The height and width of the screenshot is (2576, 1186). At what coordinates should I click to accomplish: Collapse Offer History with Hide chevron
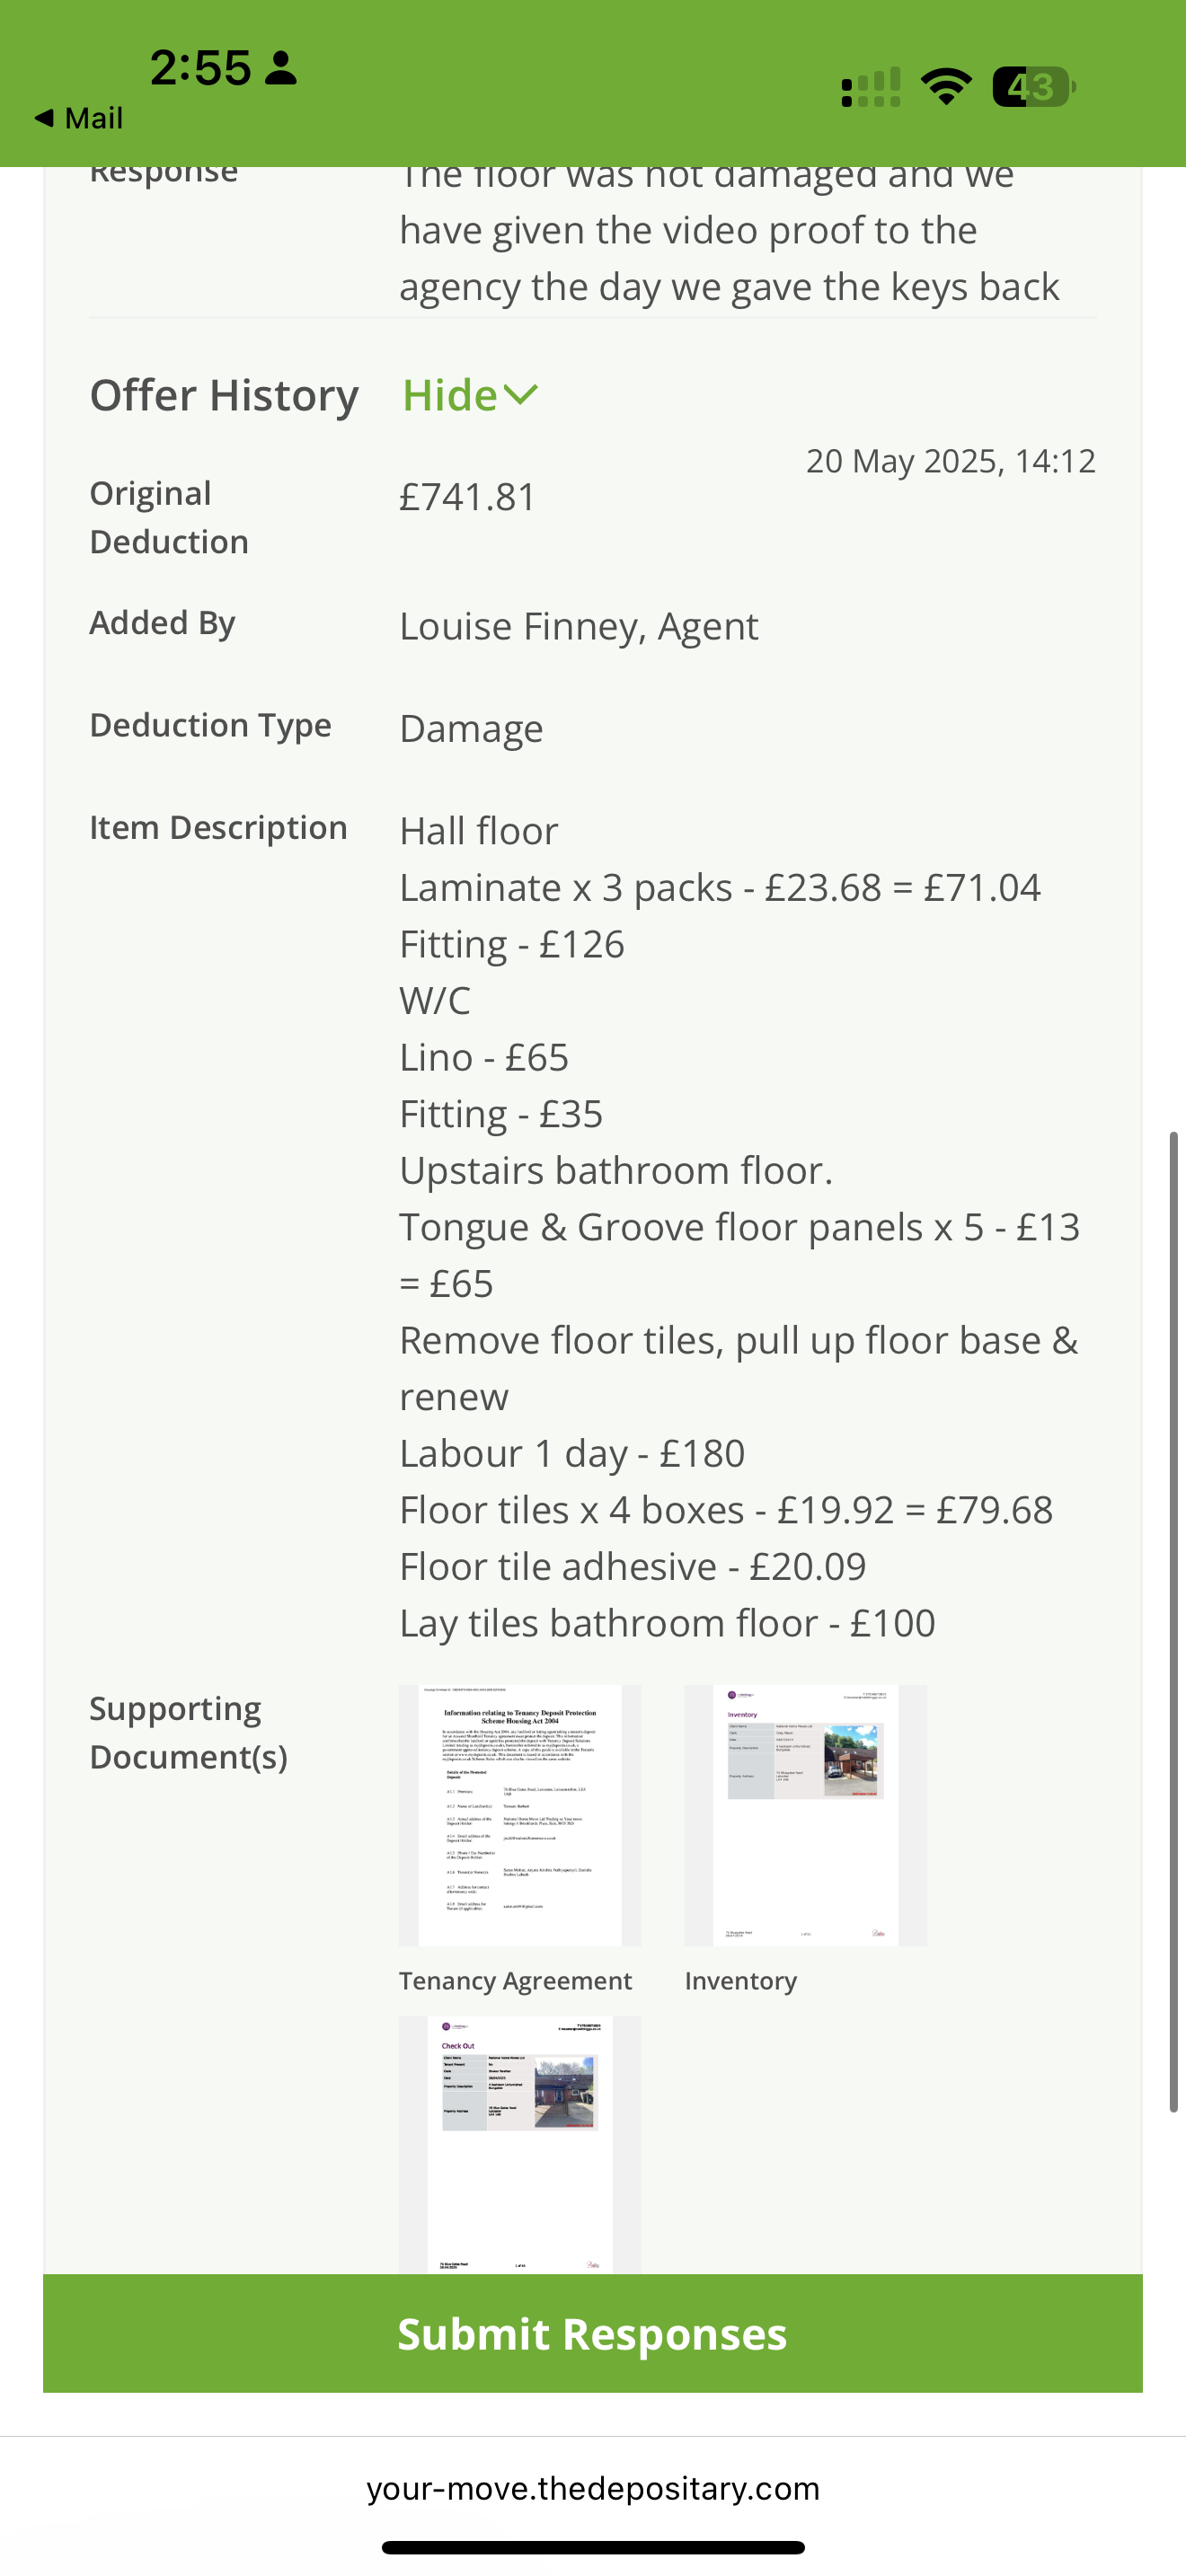pos(470,395)
